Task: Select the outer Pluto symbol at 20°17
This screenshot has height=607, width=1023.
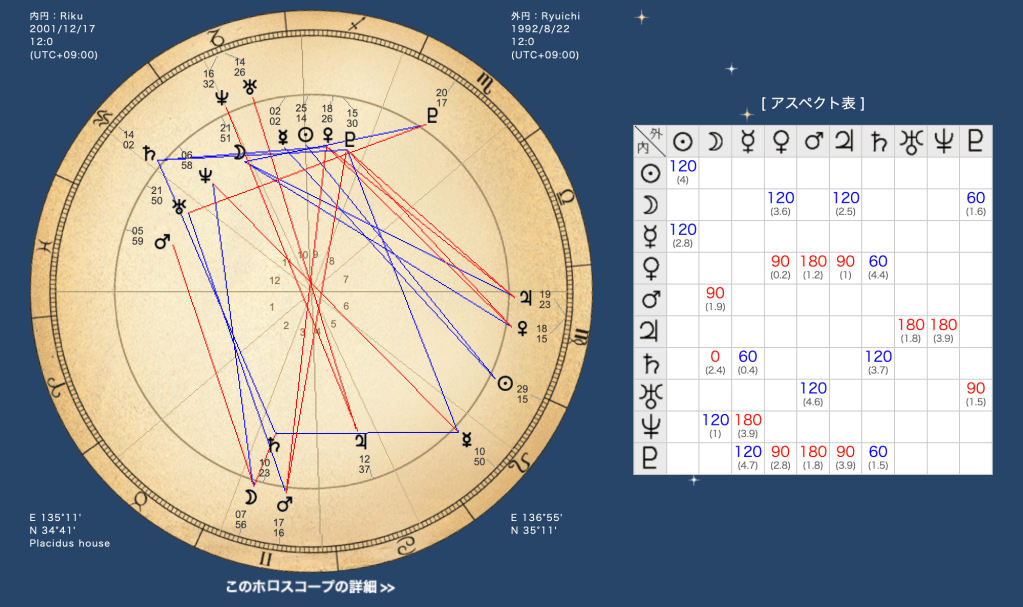Action: click(x=432, y=116)
